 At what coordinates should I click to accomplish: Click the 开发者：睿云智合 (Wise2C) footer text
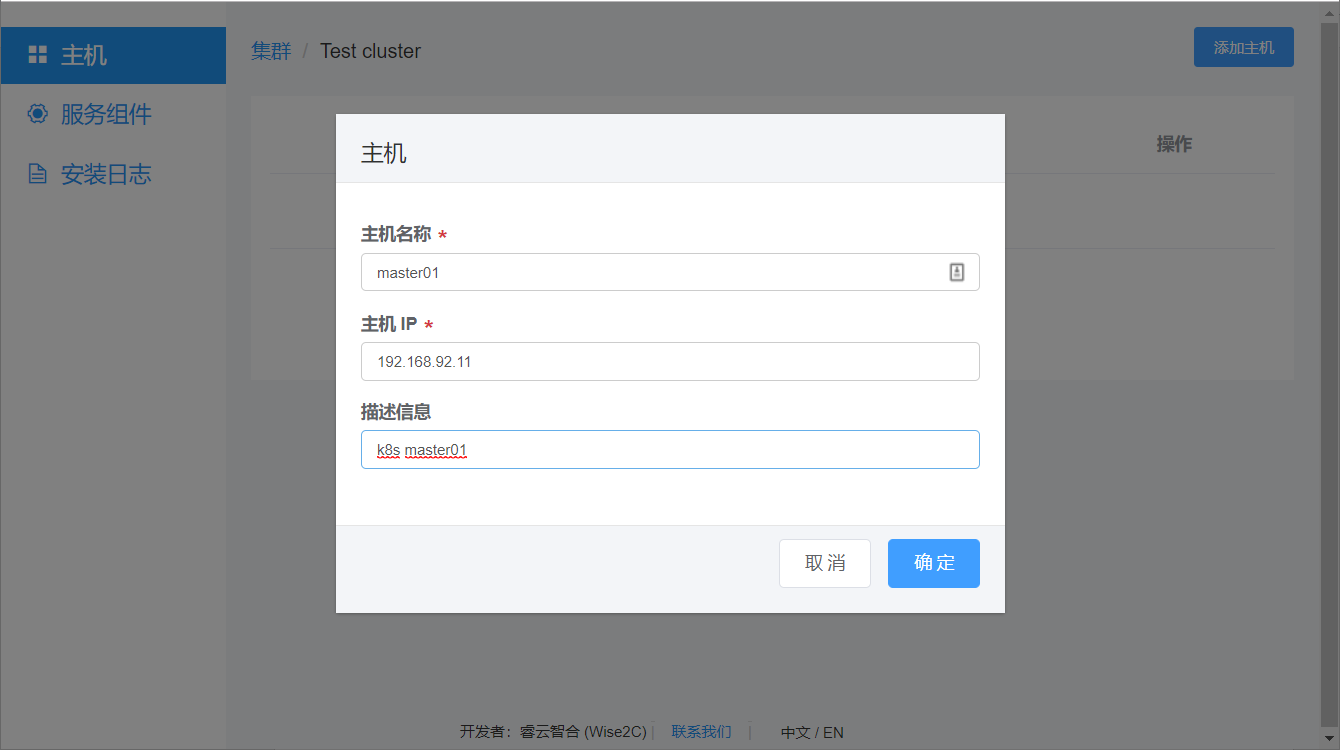coord(553,732)
